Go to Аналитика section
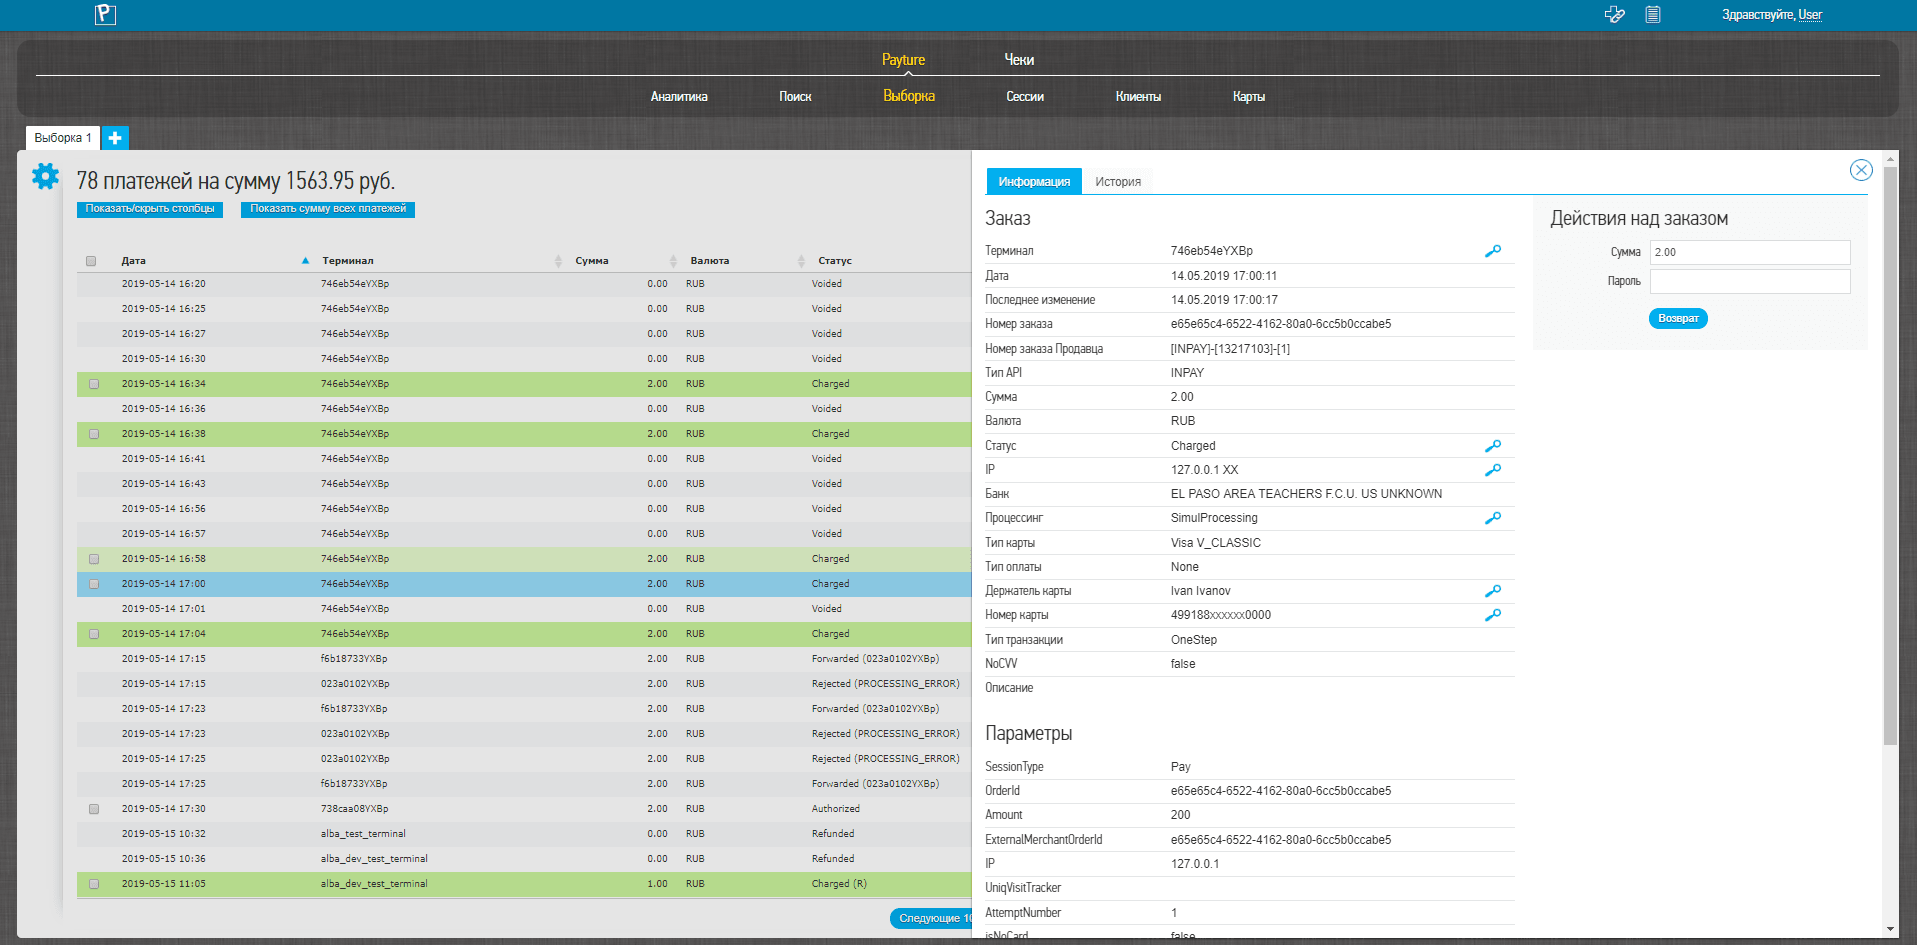 (x=679, y=97)
